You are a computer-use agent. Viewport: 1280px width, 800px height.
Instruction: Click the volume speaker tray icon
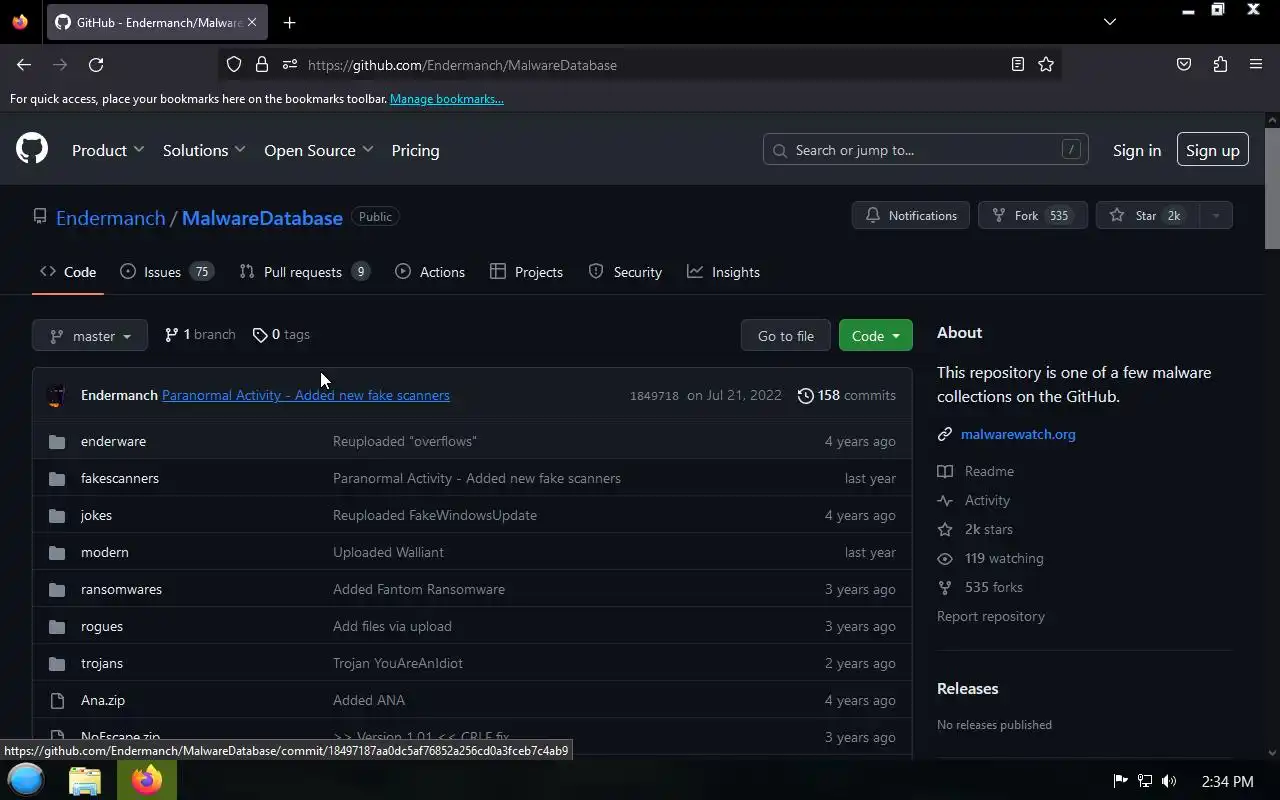click(1169, 781)
